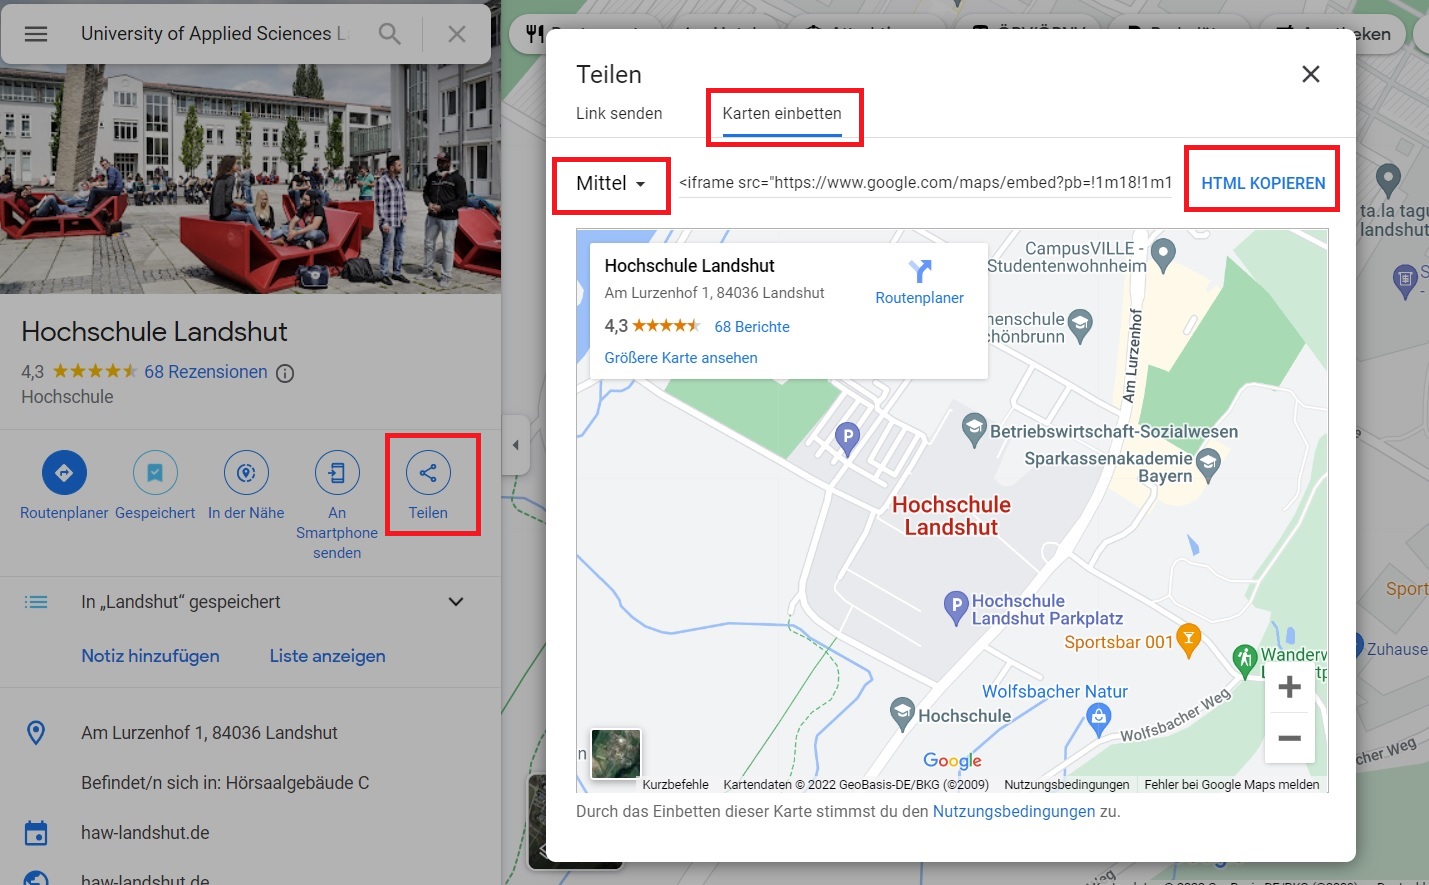
Task: Click the In der Nähe icon
Action: click(246, 473)
